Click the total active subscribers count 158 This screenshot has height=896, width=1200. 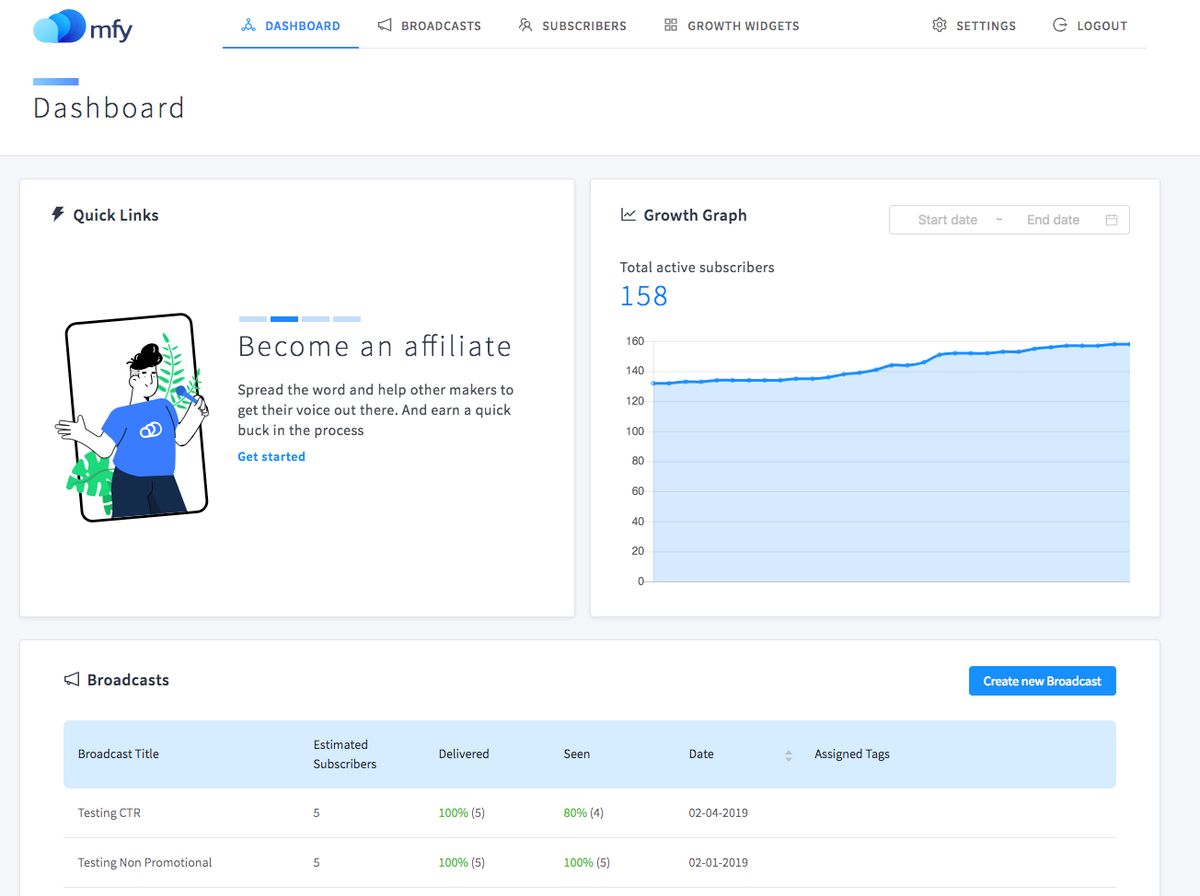(643, 295)
